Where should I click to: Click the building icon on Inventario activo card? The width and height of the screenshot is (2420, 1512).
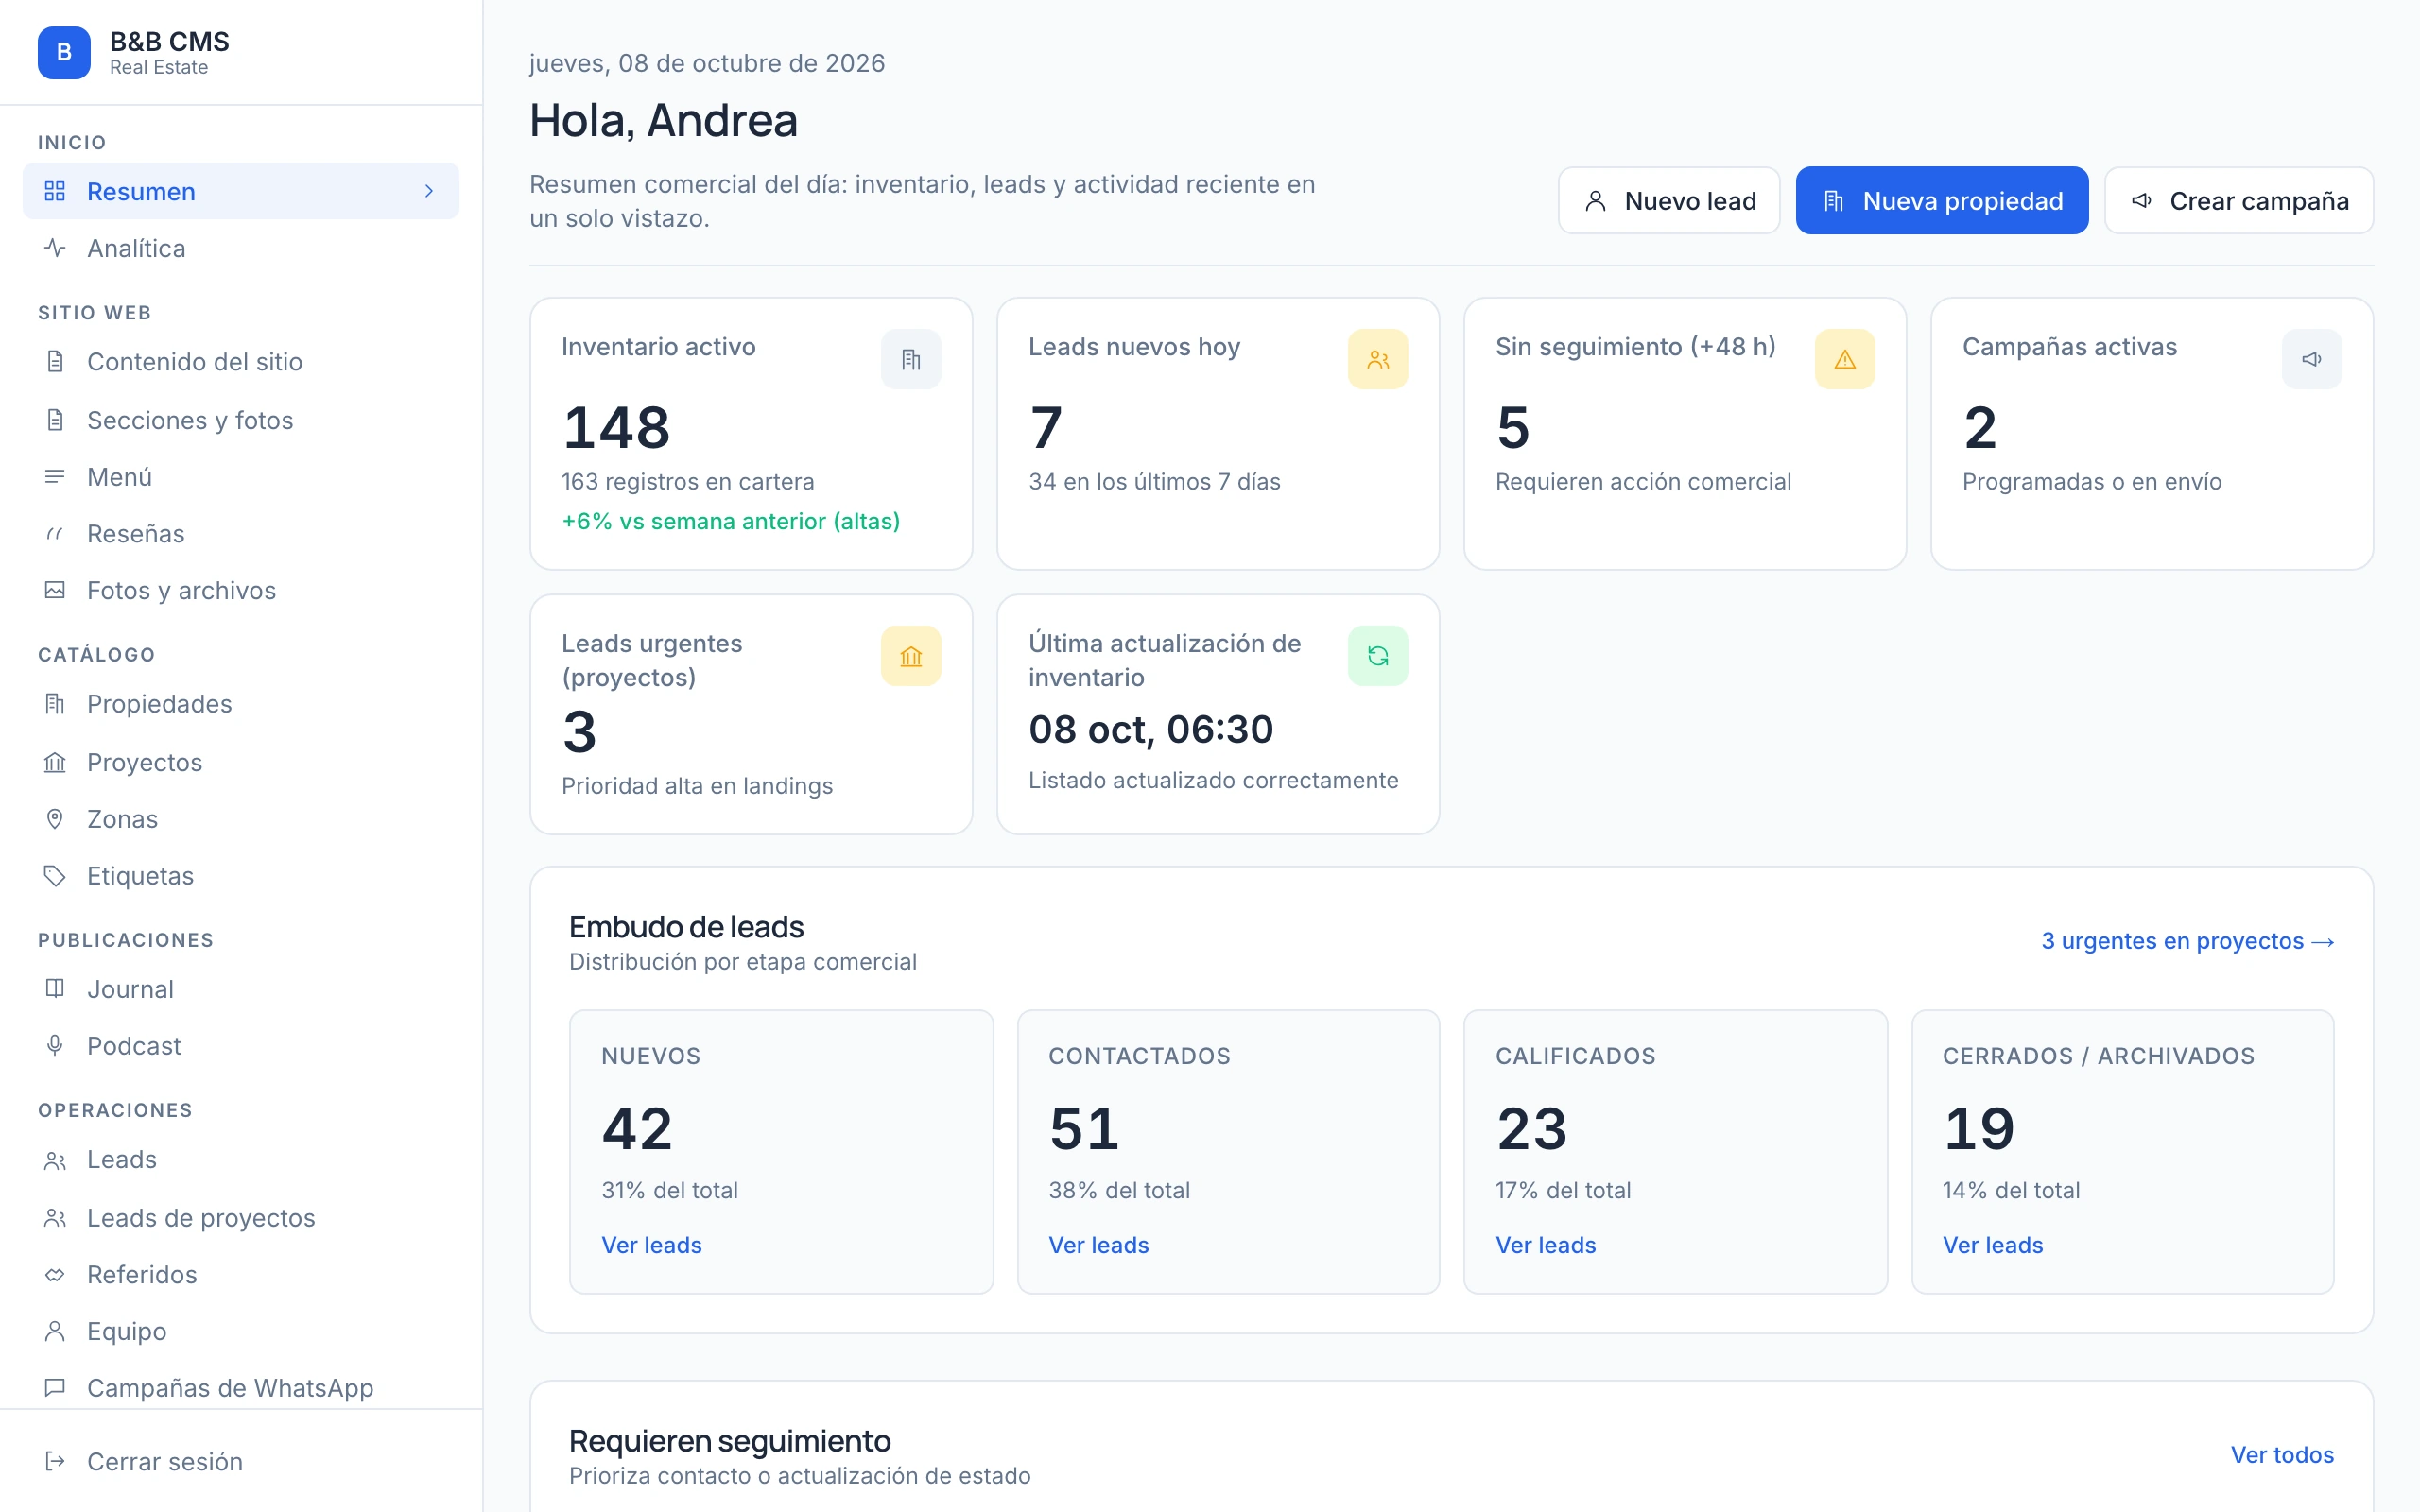(910, 359)
